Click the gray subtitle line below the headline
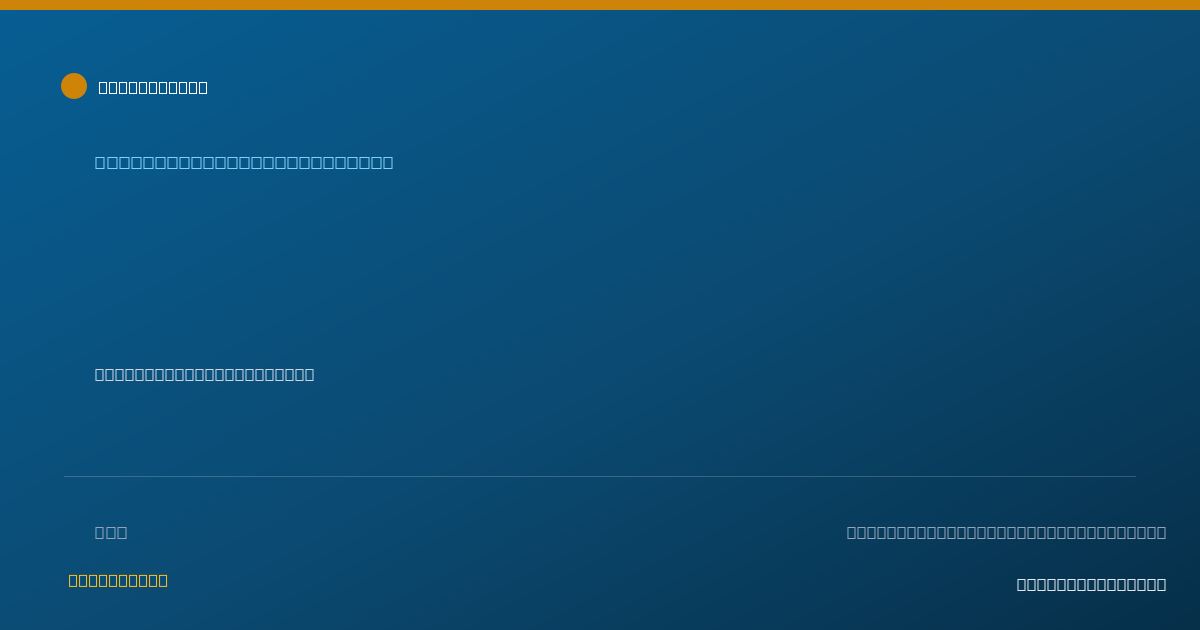 click(x=204, y=374)
